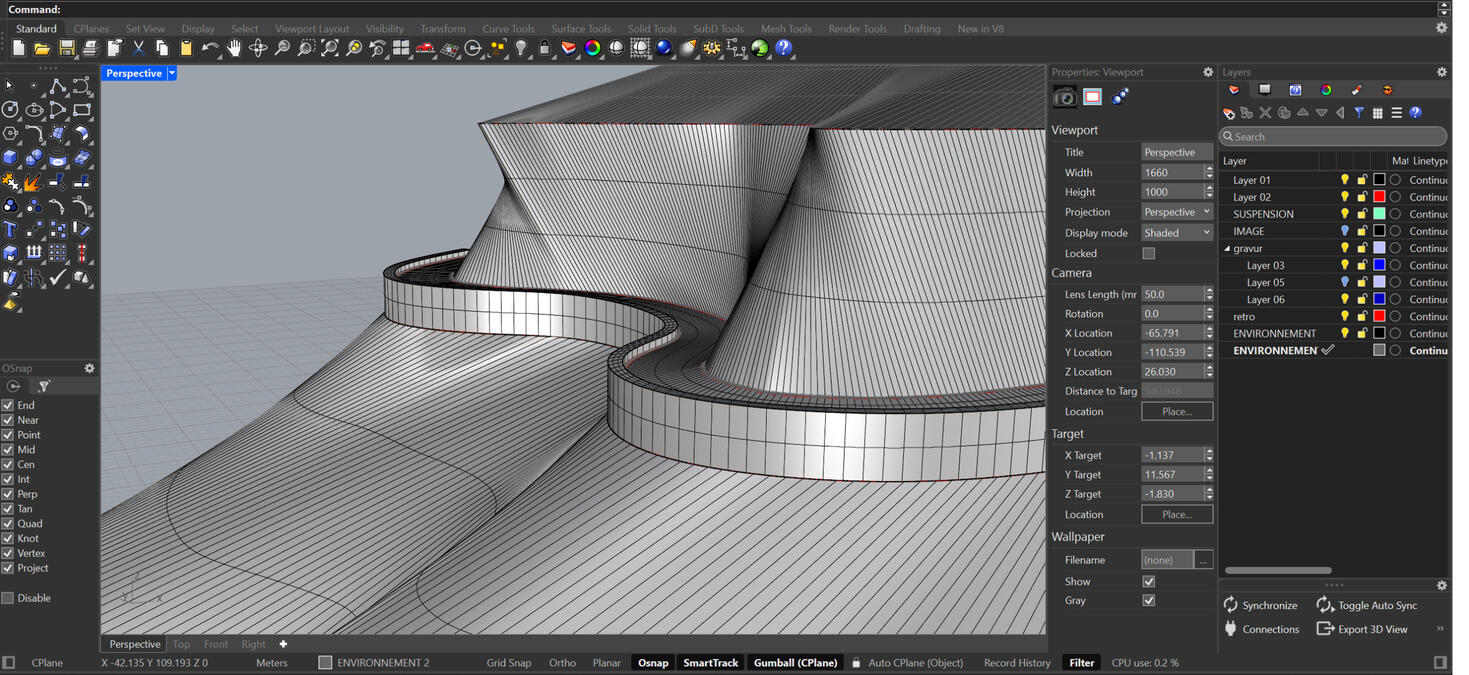The width and height of the screenshot is (1469, 675).
Task: Switch to the Top viewport tab
Action: 181,644
